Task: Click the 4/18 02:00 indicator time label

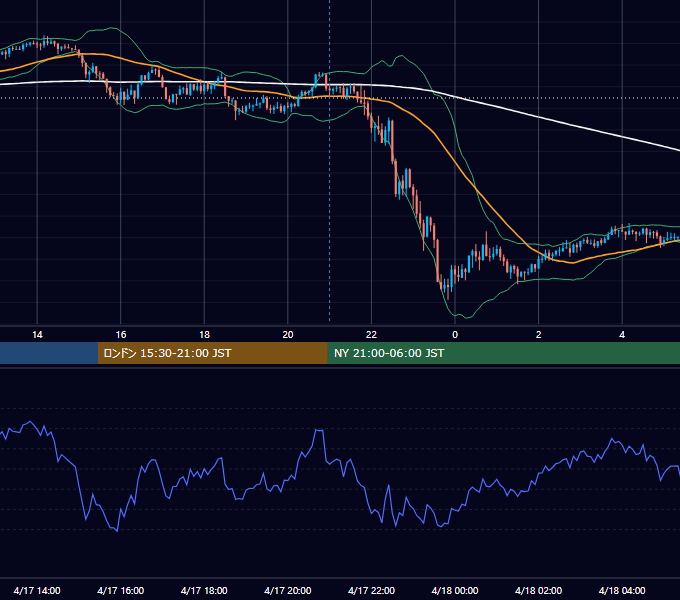Action: click(538, 590)
